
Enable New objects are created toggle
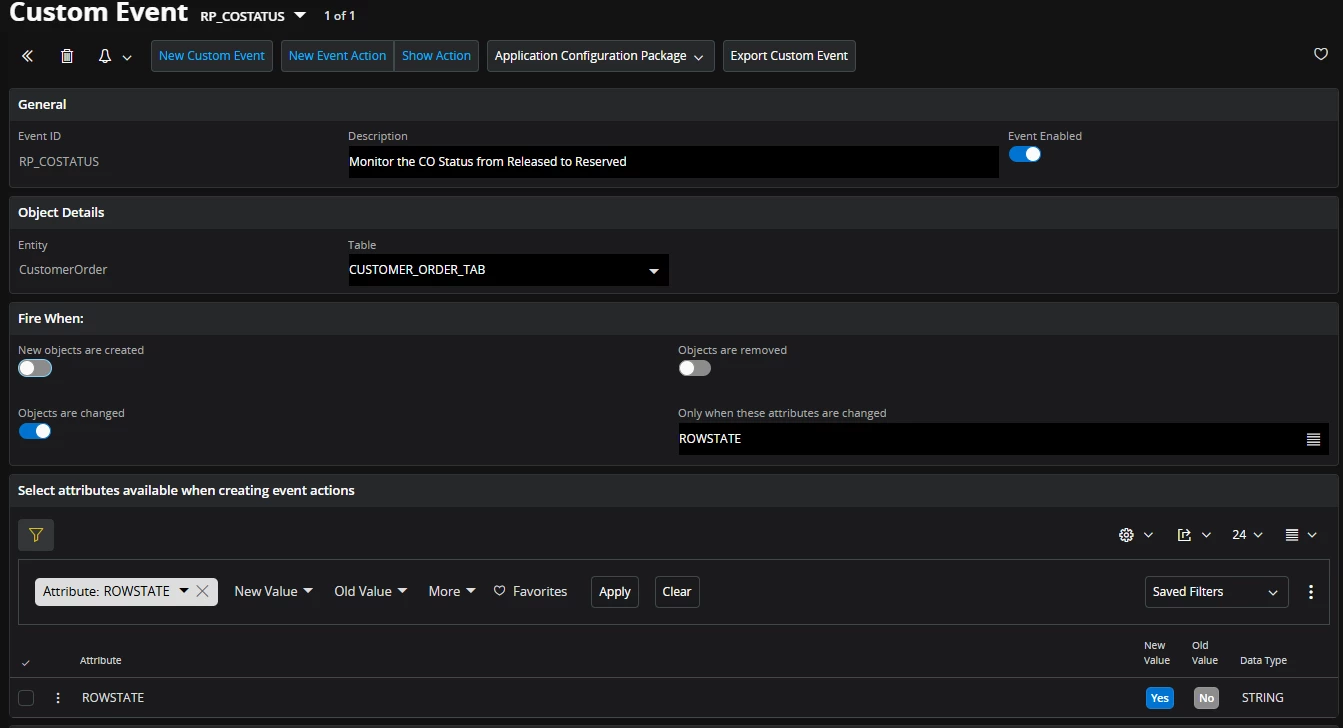pyautogui.click(x=35, y=368)
